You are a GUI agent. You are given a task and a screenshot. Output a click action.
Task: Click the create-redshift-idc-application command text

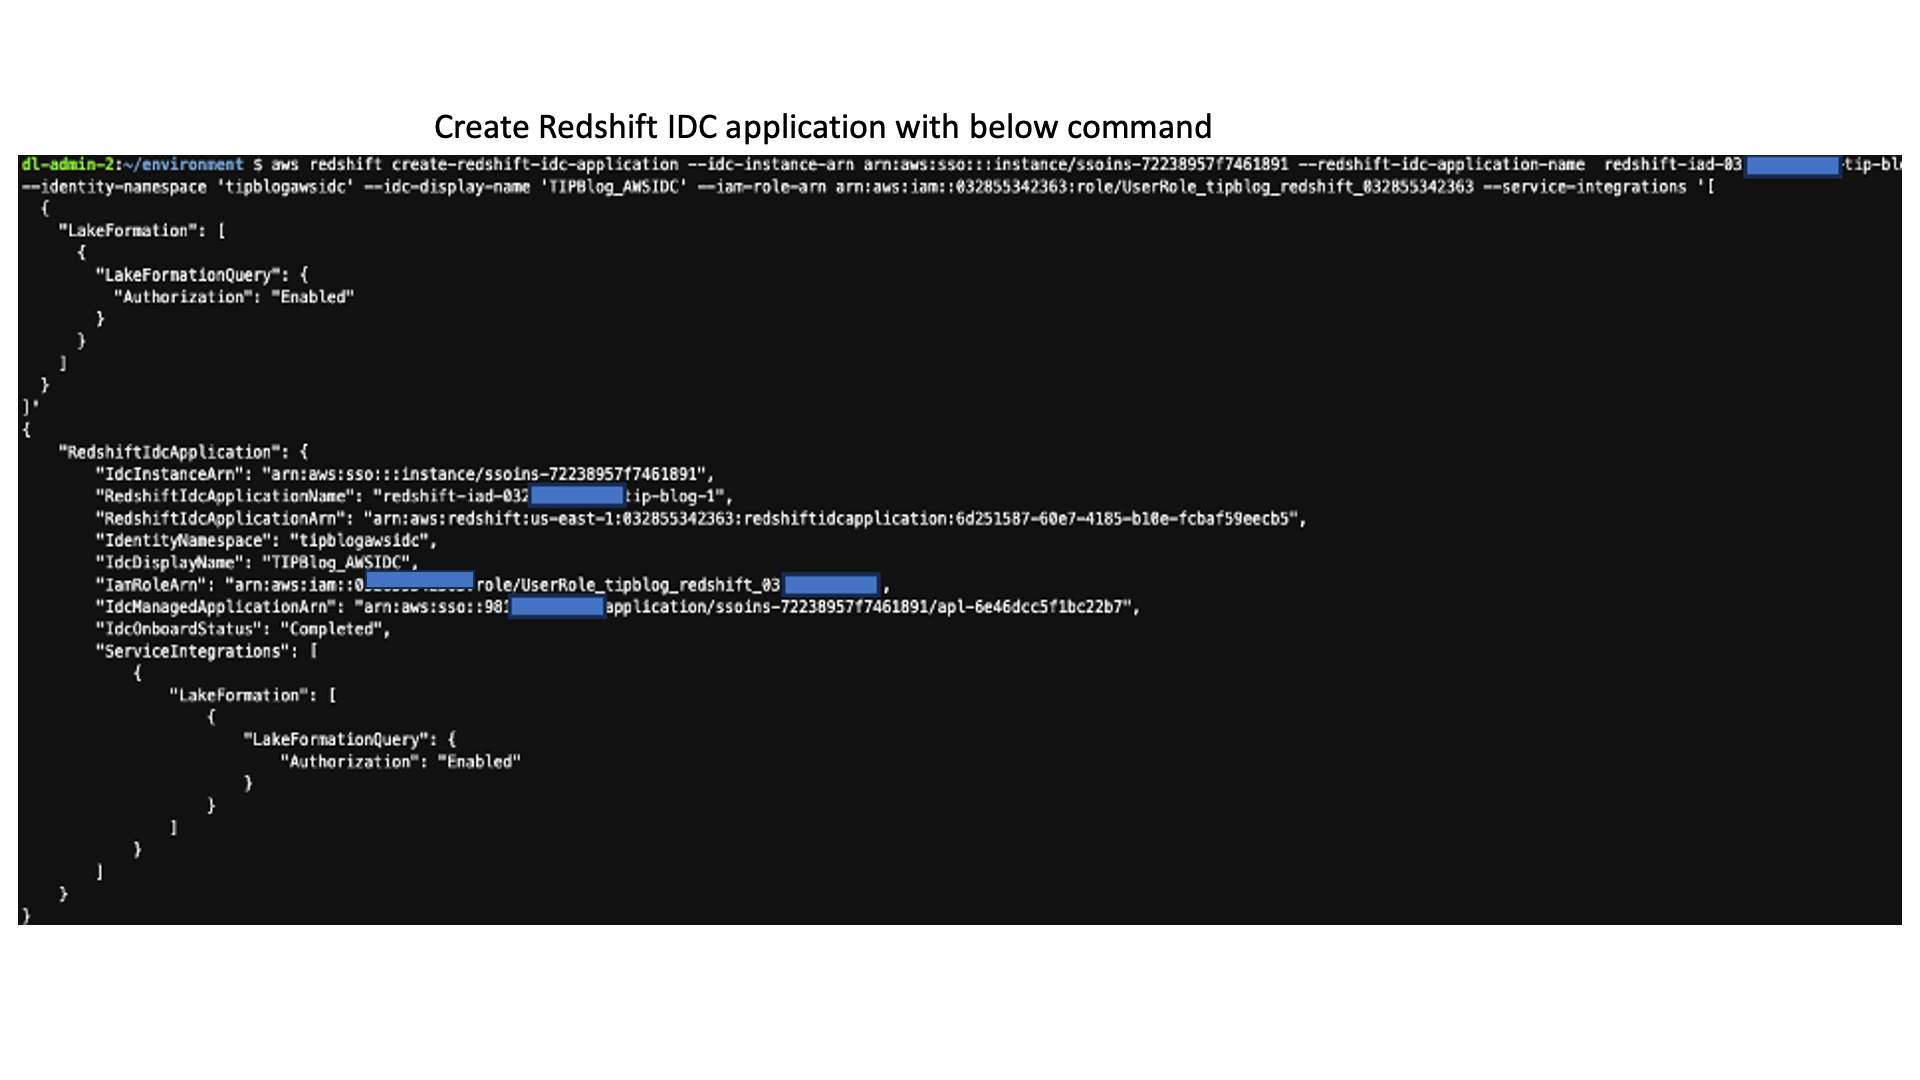coord(535,164)
